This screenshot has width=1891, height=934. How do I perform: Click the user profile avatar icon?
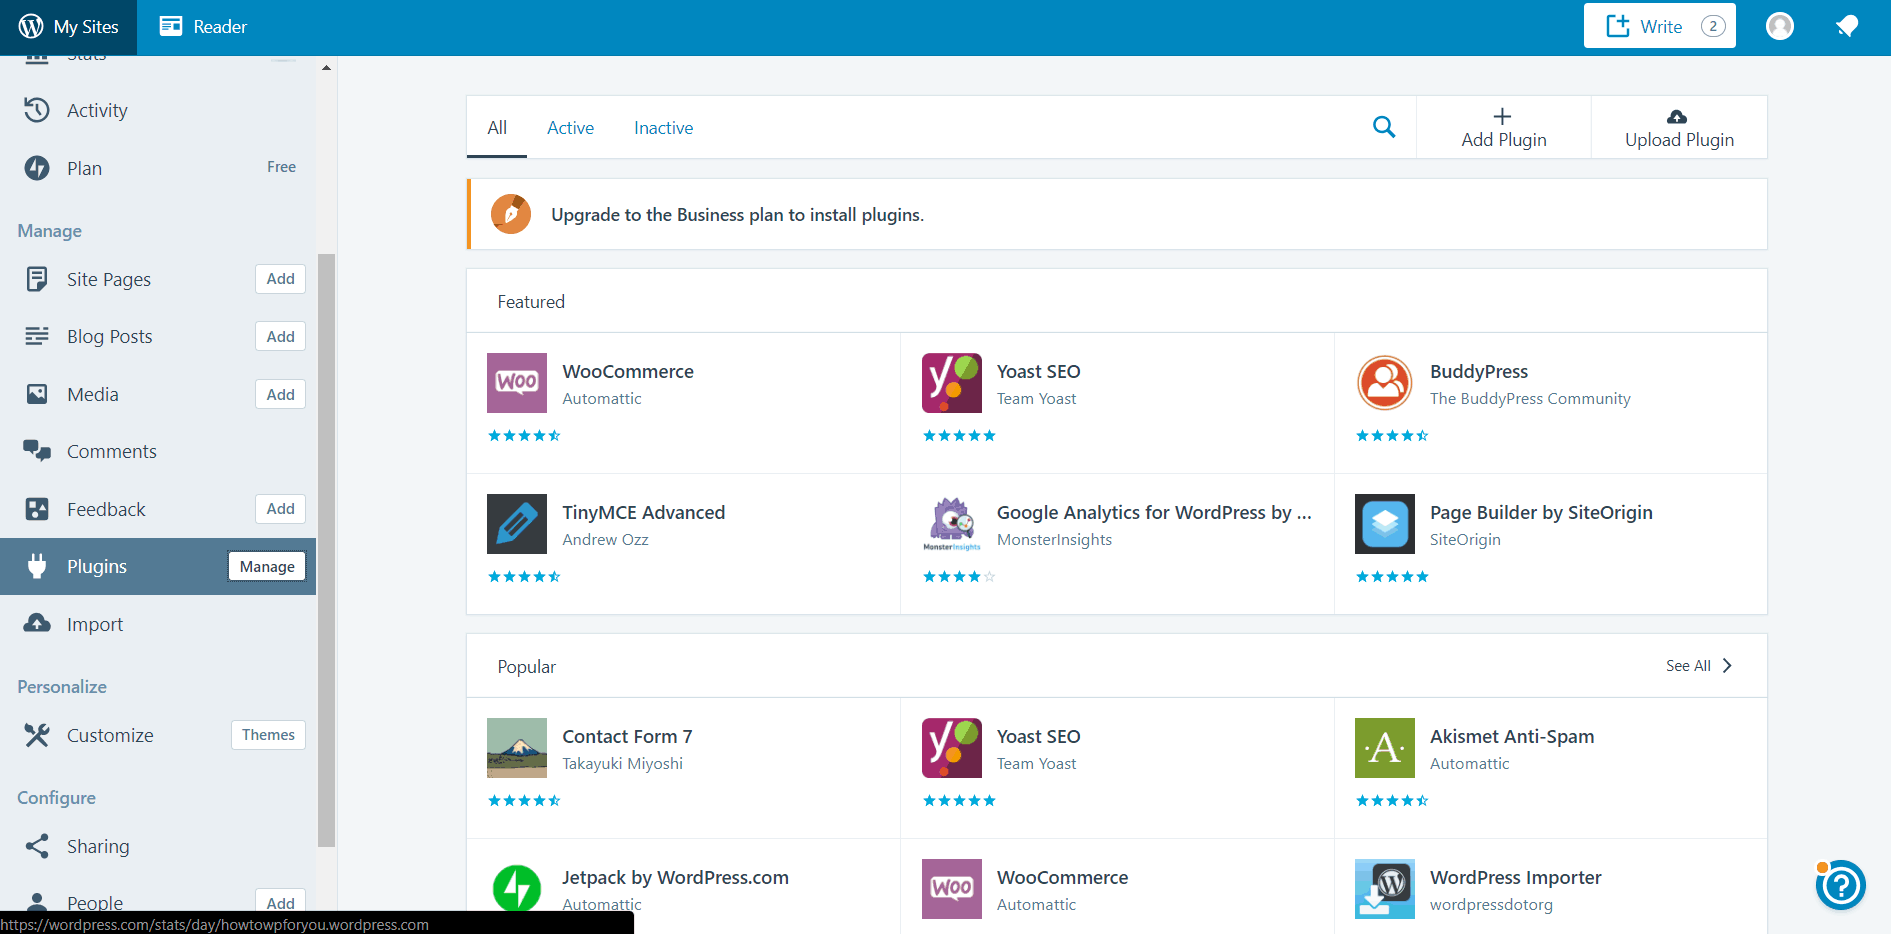coord(1780,26)
